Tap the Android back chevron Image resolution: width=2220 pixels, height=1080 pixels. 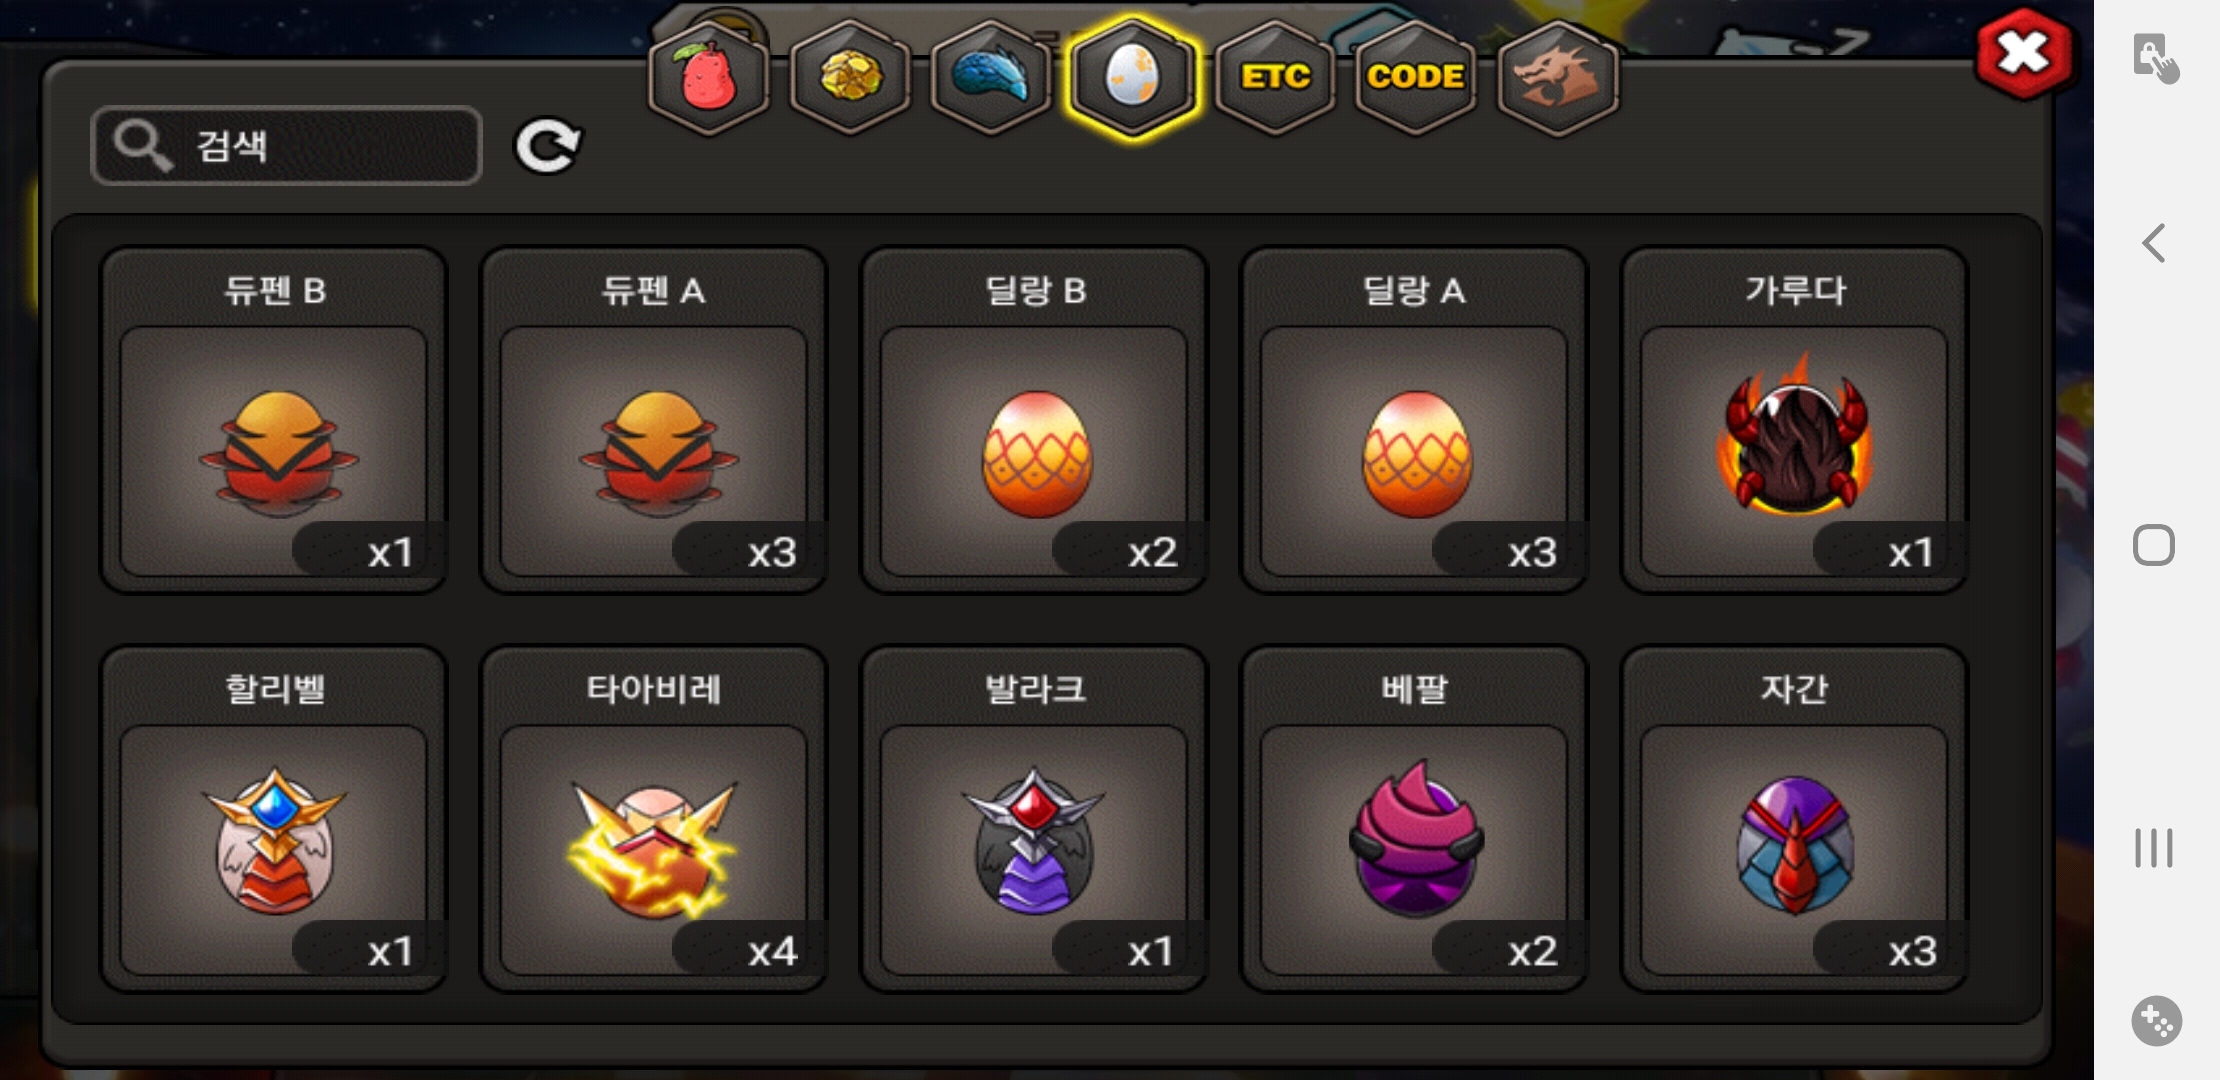(x=2154, y=243)
